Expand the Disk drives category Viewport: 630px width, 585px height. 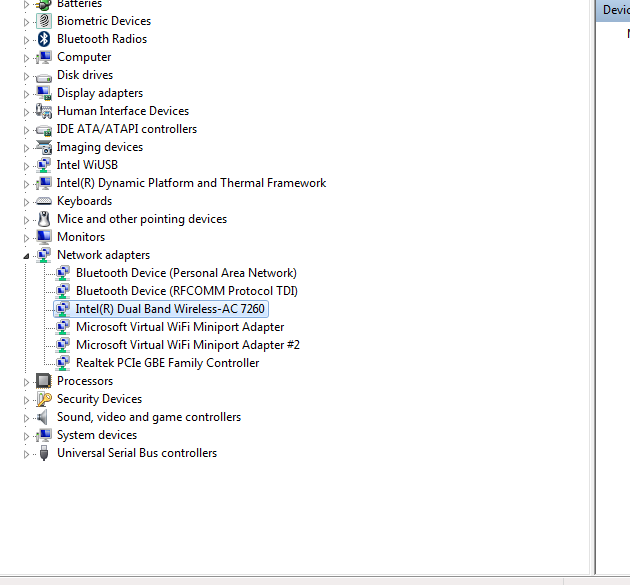click(26, 76)
